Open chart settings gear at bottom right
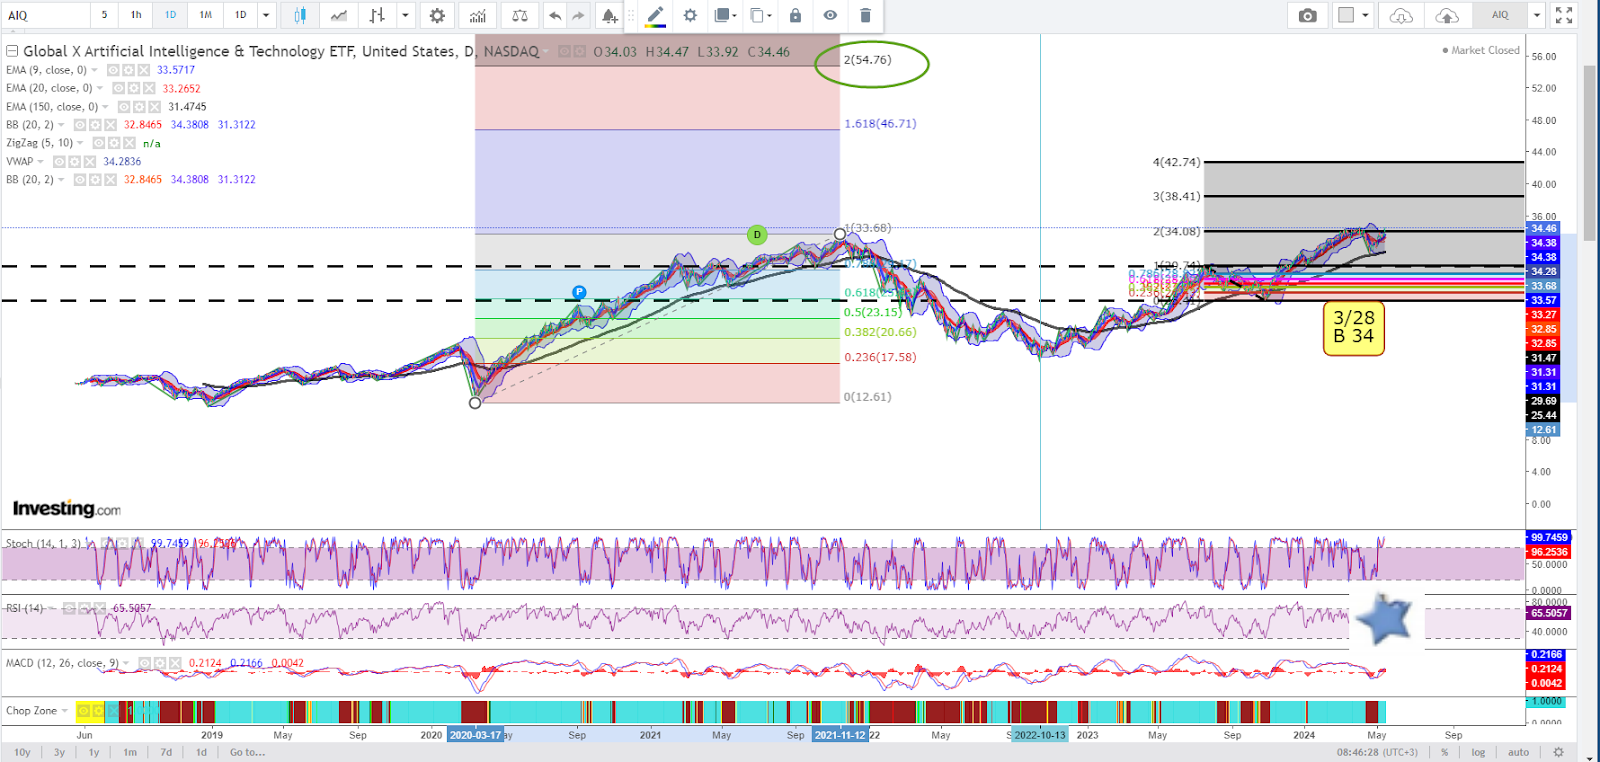The height and width of the screenshot is (762, 1600). pos(1558,752)
